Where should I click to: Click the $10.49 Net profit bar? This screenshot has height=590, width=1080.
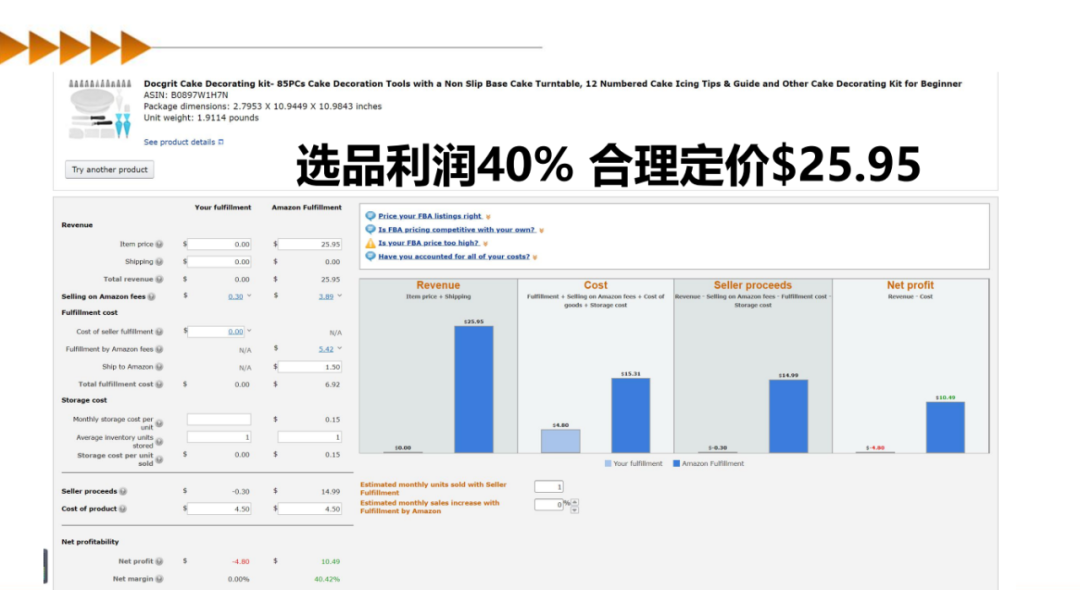tap(946, 427)
